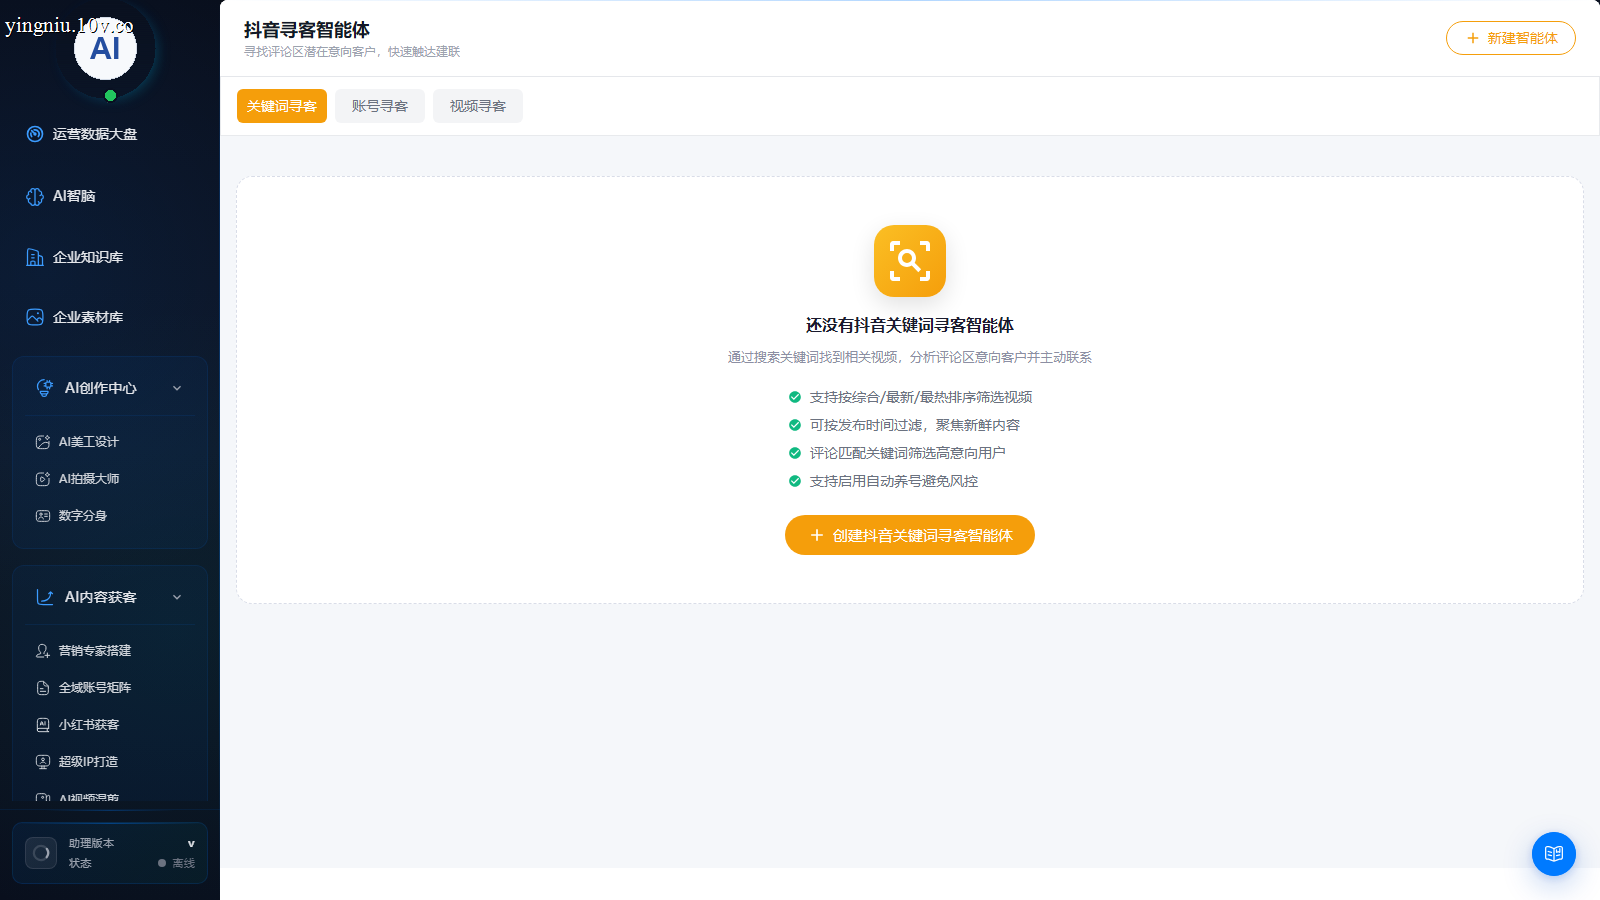Viewport: 1600px width, 900px height.
Task: Collapse the AI内容获客 section chevron
Action: pyautogui.click(x=177, y=597)
